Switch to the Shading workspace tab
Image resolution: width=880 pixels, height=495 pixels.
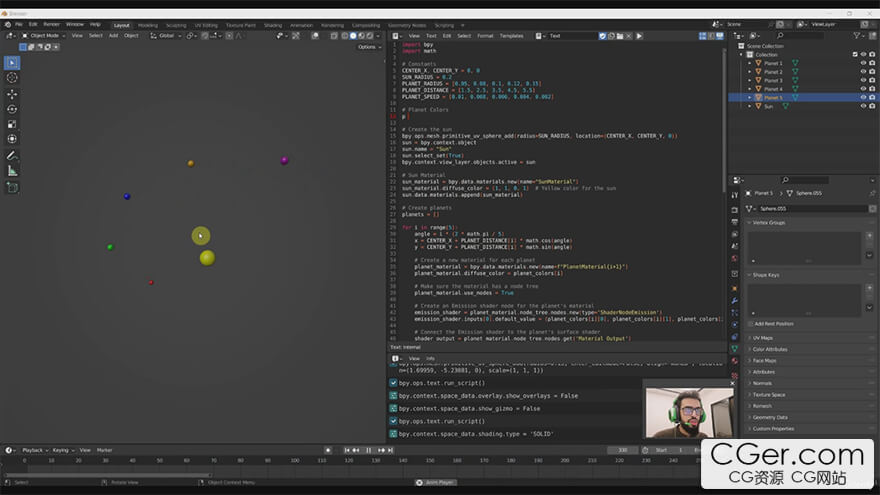[273, 25]
